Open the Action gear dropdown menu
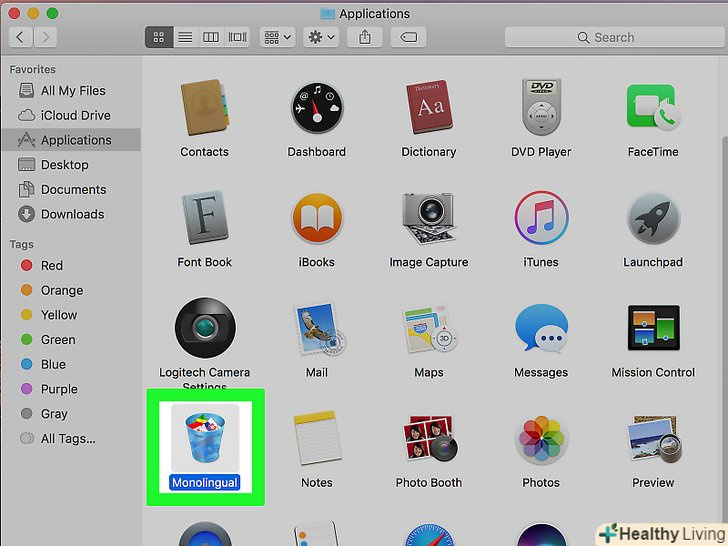The image size is (728, 546). coord(321,37)
